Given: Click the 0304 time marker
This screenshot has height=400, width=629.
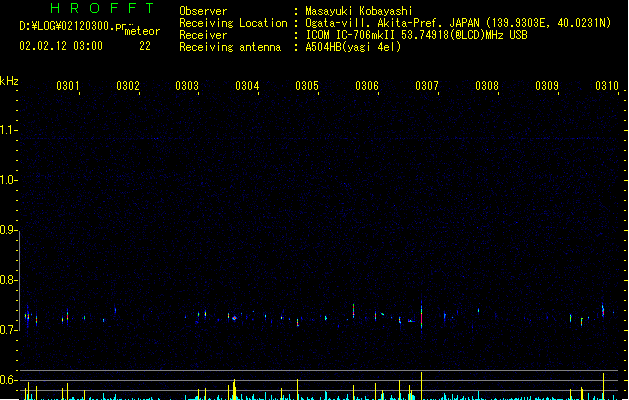Looking at the screenshot, I should pyautogui.click(x=247, y=86).
